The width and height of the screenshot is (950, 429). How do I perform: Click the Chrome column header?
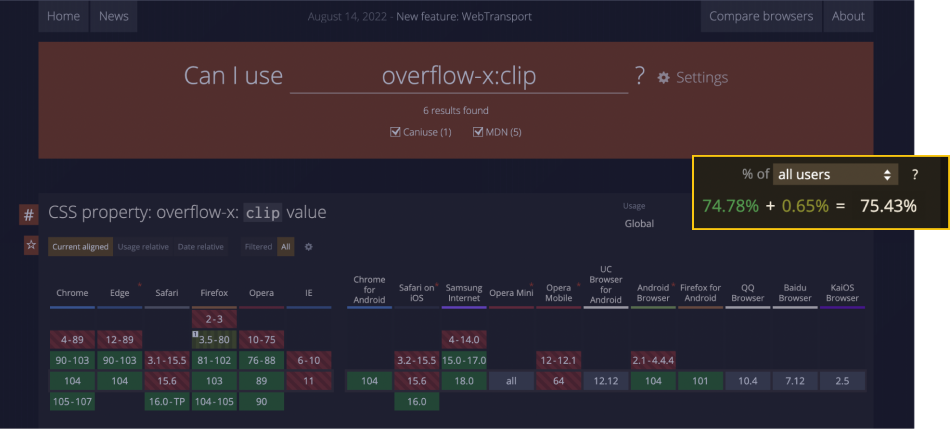tap(73, 293)
